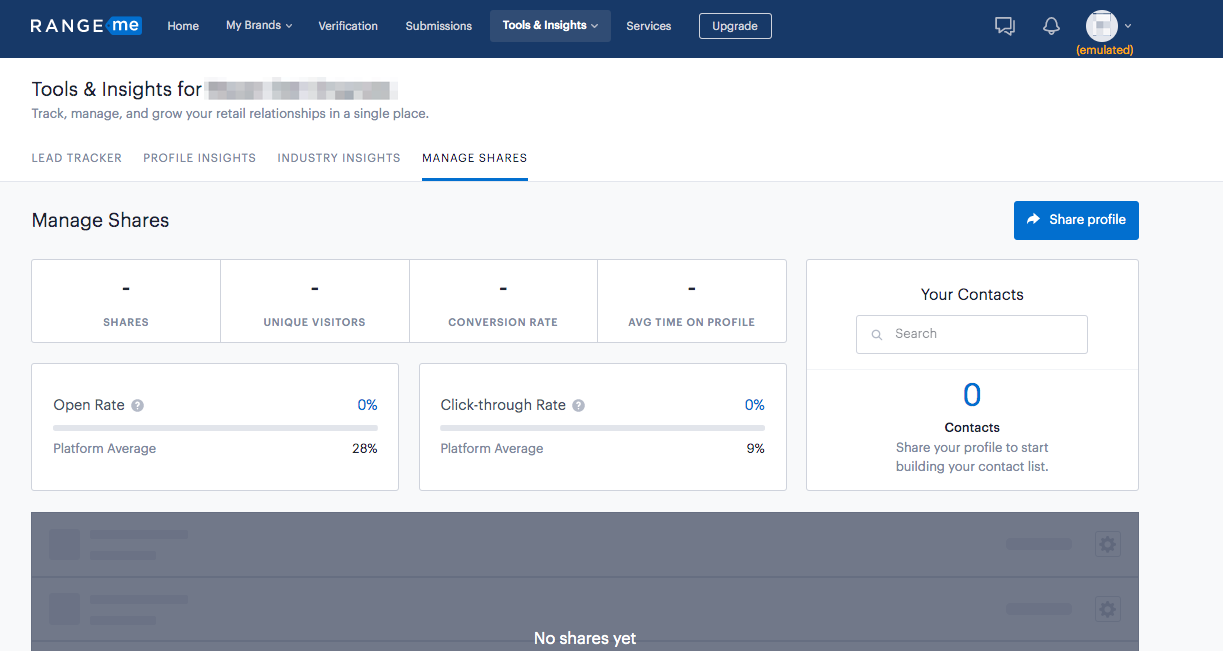
Task: Click the Open Rate help icon
Action: coord(138,406)
